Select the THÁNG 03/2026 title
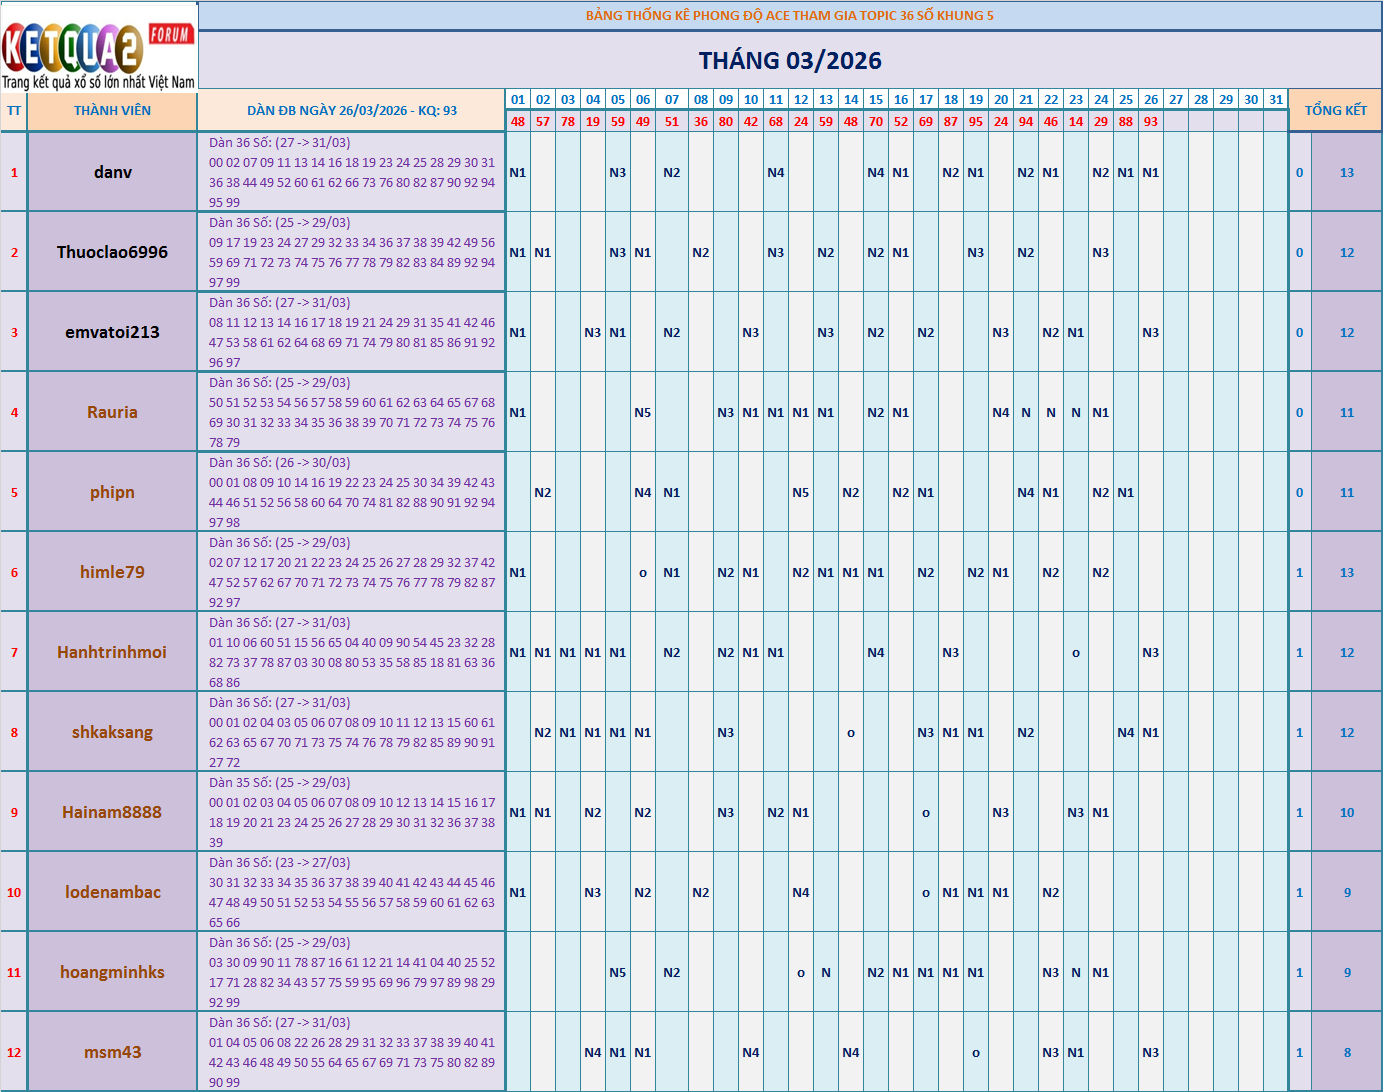The image size is (1383, 1092). 789,61
